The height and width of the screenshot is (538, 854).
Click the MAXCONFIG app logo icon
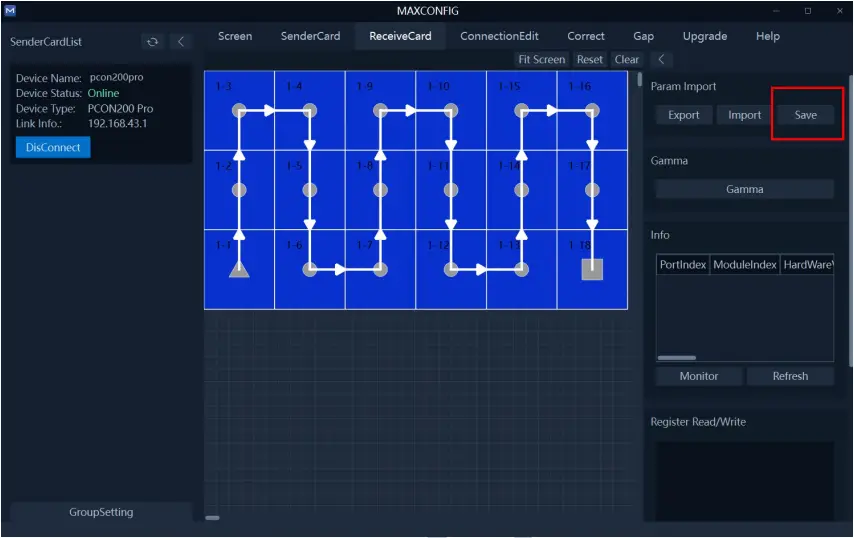[10, 11]
